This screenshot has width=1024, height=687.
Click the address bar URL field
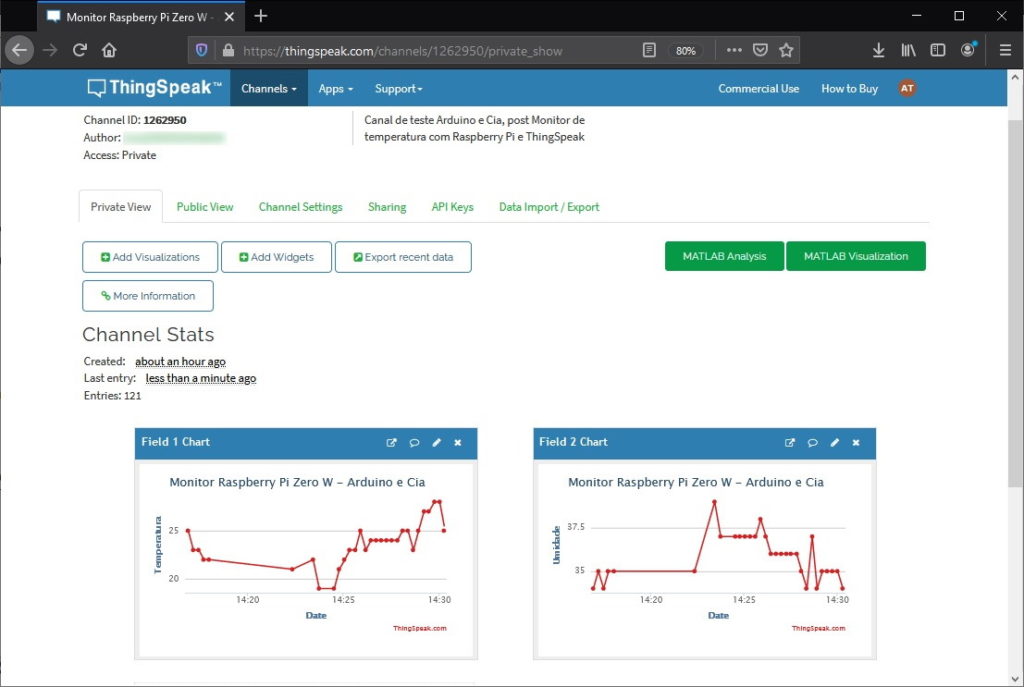(x=402, y=51)
